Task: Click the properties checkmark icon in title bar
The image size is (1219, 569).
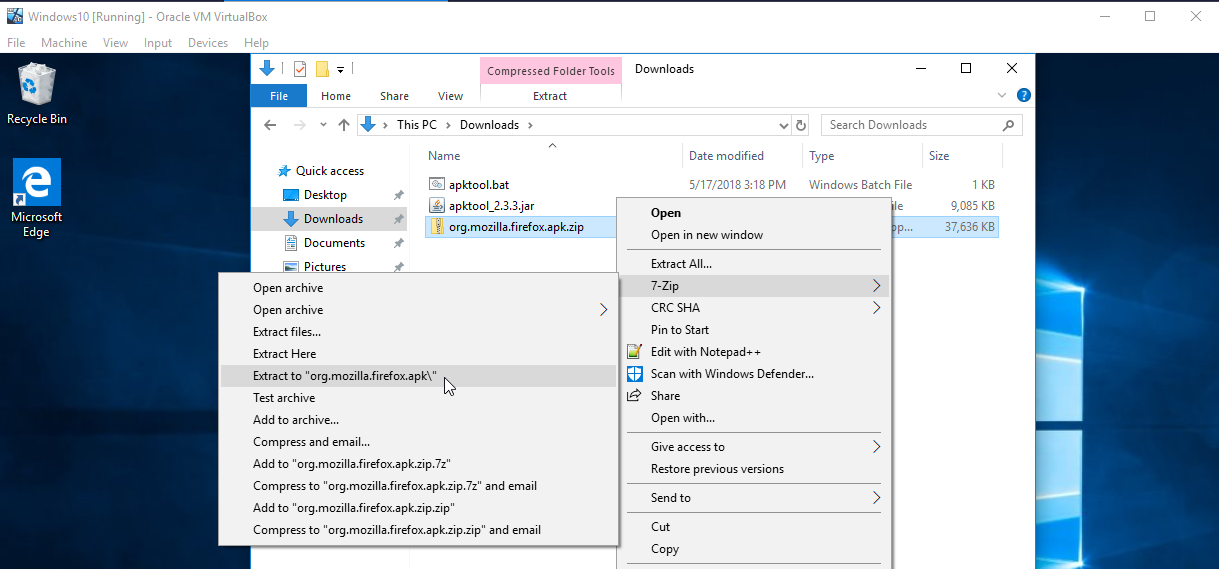Action: (x=299, y=69)
